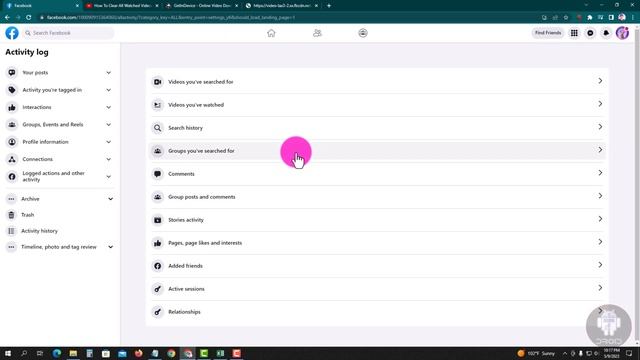Switch to the Facebook browser tab
640x360 pixels.
[42, 6]
